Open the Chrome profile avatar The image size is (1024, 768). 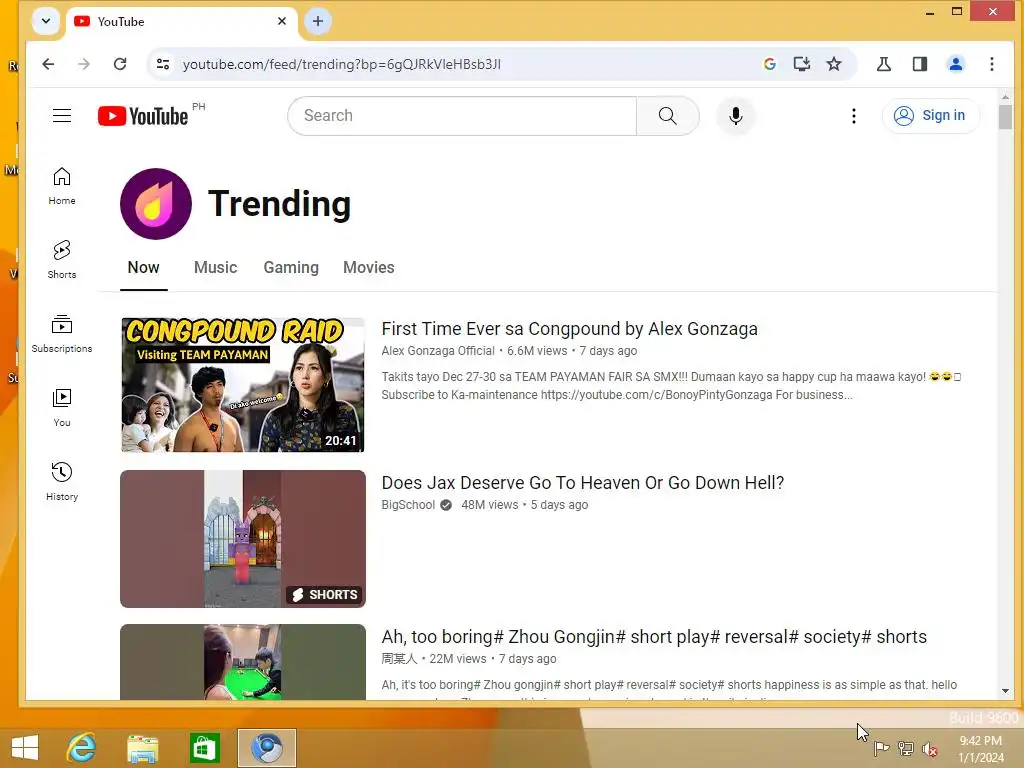tap(955, 64)
